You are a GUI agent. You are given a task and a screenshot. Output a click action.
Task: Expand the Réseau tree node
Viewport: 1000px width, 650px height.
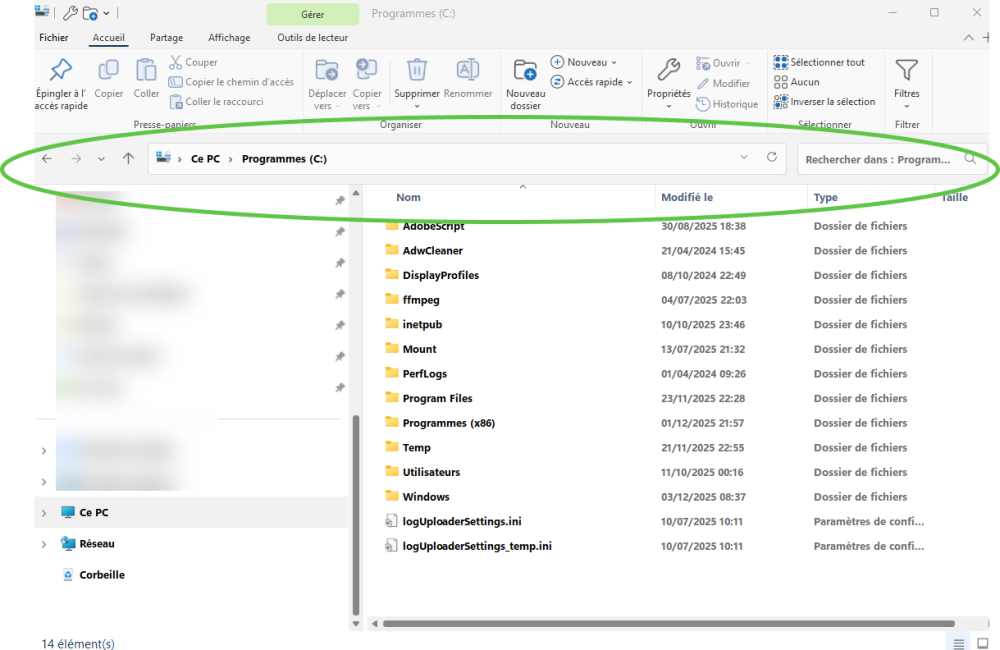tap(43, 544)
